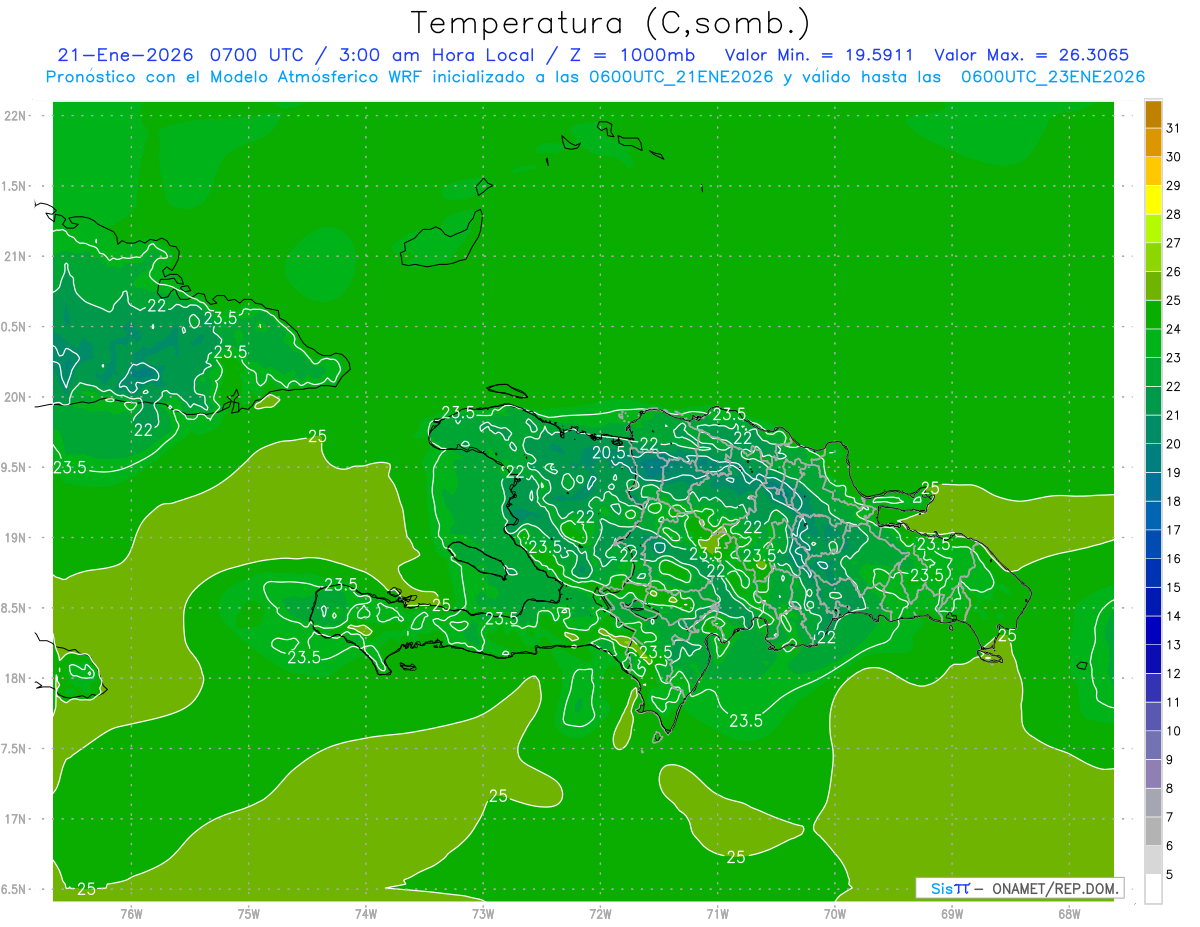The height and width of the screenshot is (927, 1200).
Task: Click longitude axis label "69W"
Action: [951, 913]
